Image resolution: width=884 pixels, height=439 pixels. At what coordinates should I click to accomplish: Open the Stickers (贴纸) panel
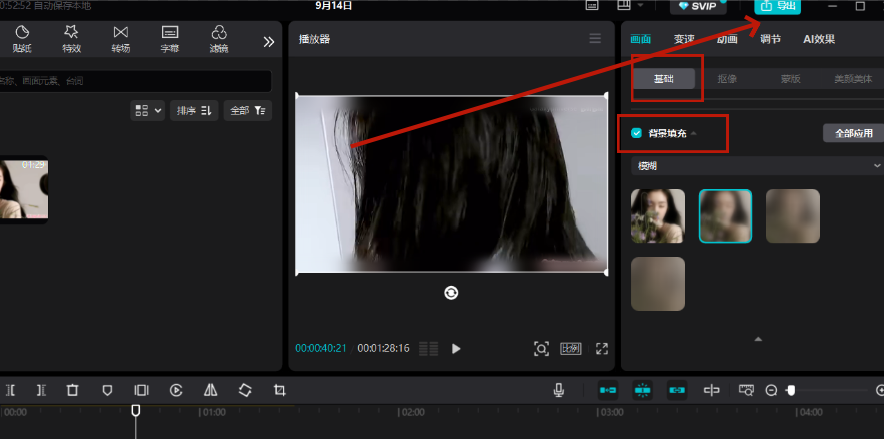point(22,39)
